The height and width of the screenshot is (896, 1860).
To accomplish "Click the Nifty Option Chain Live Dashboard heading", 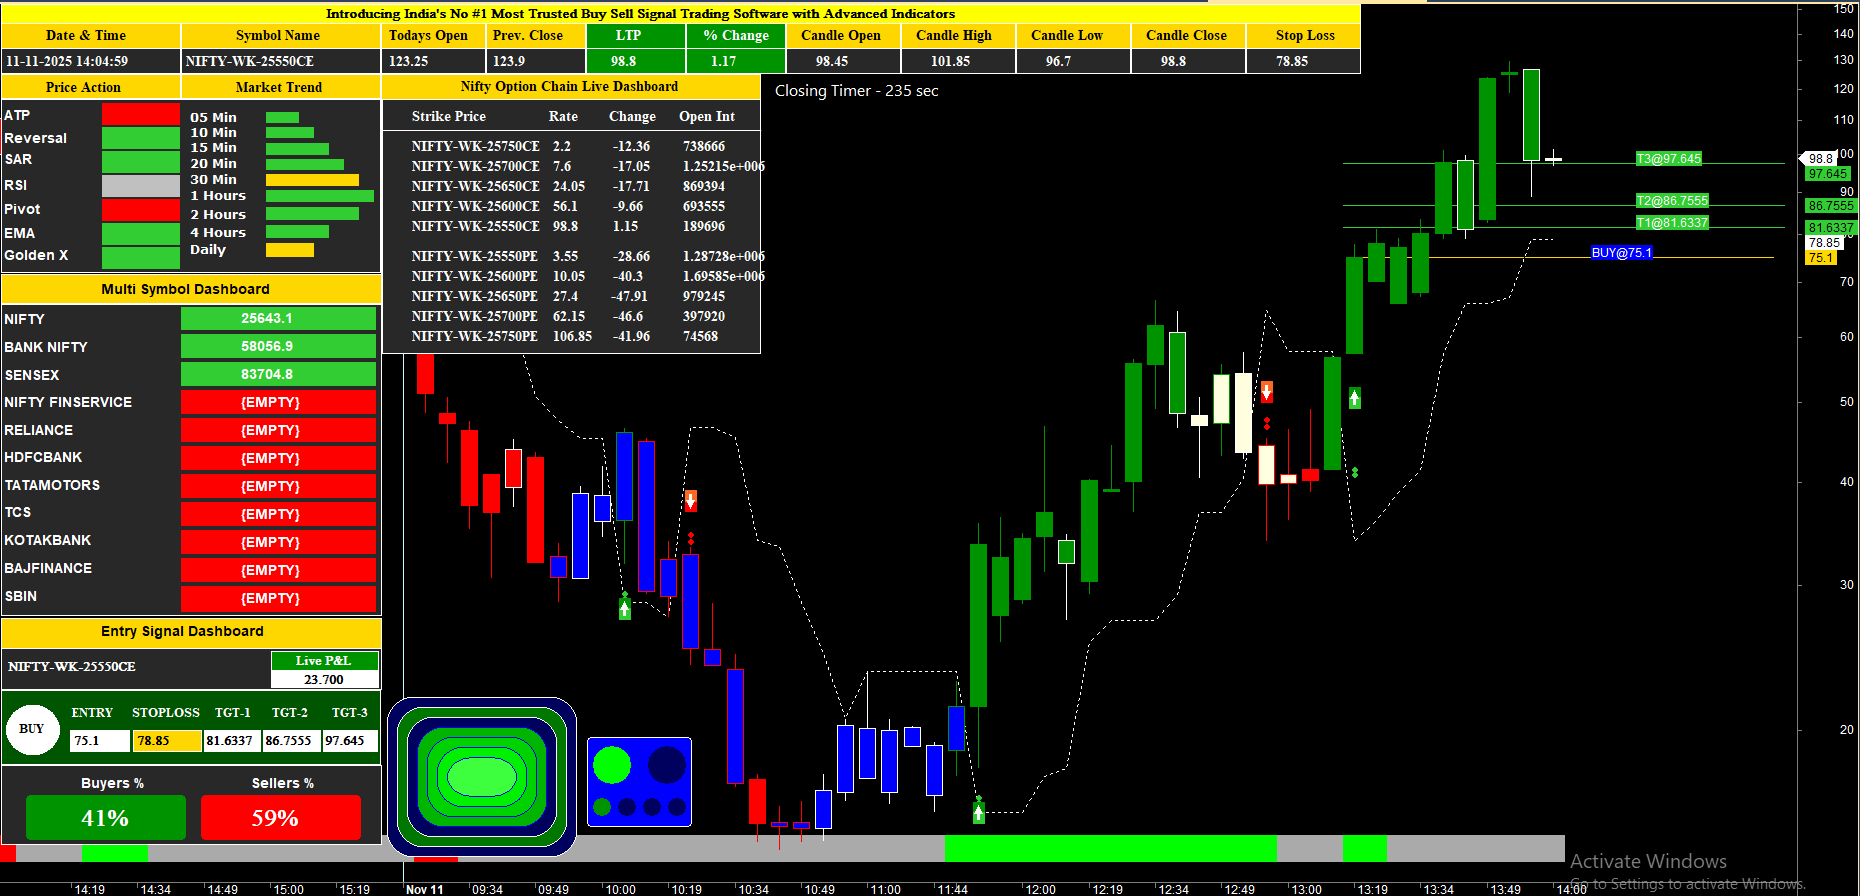I will click(570, 87).
